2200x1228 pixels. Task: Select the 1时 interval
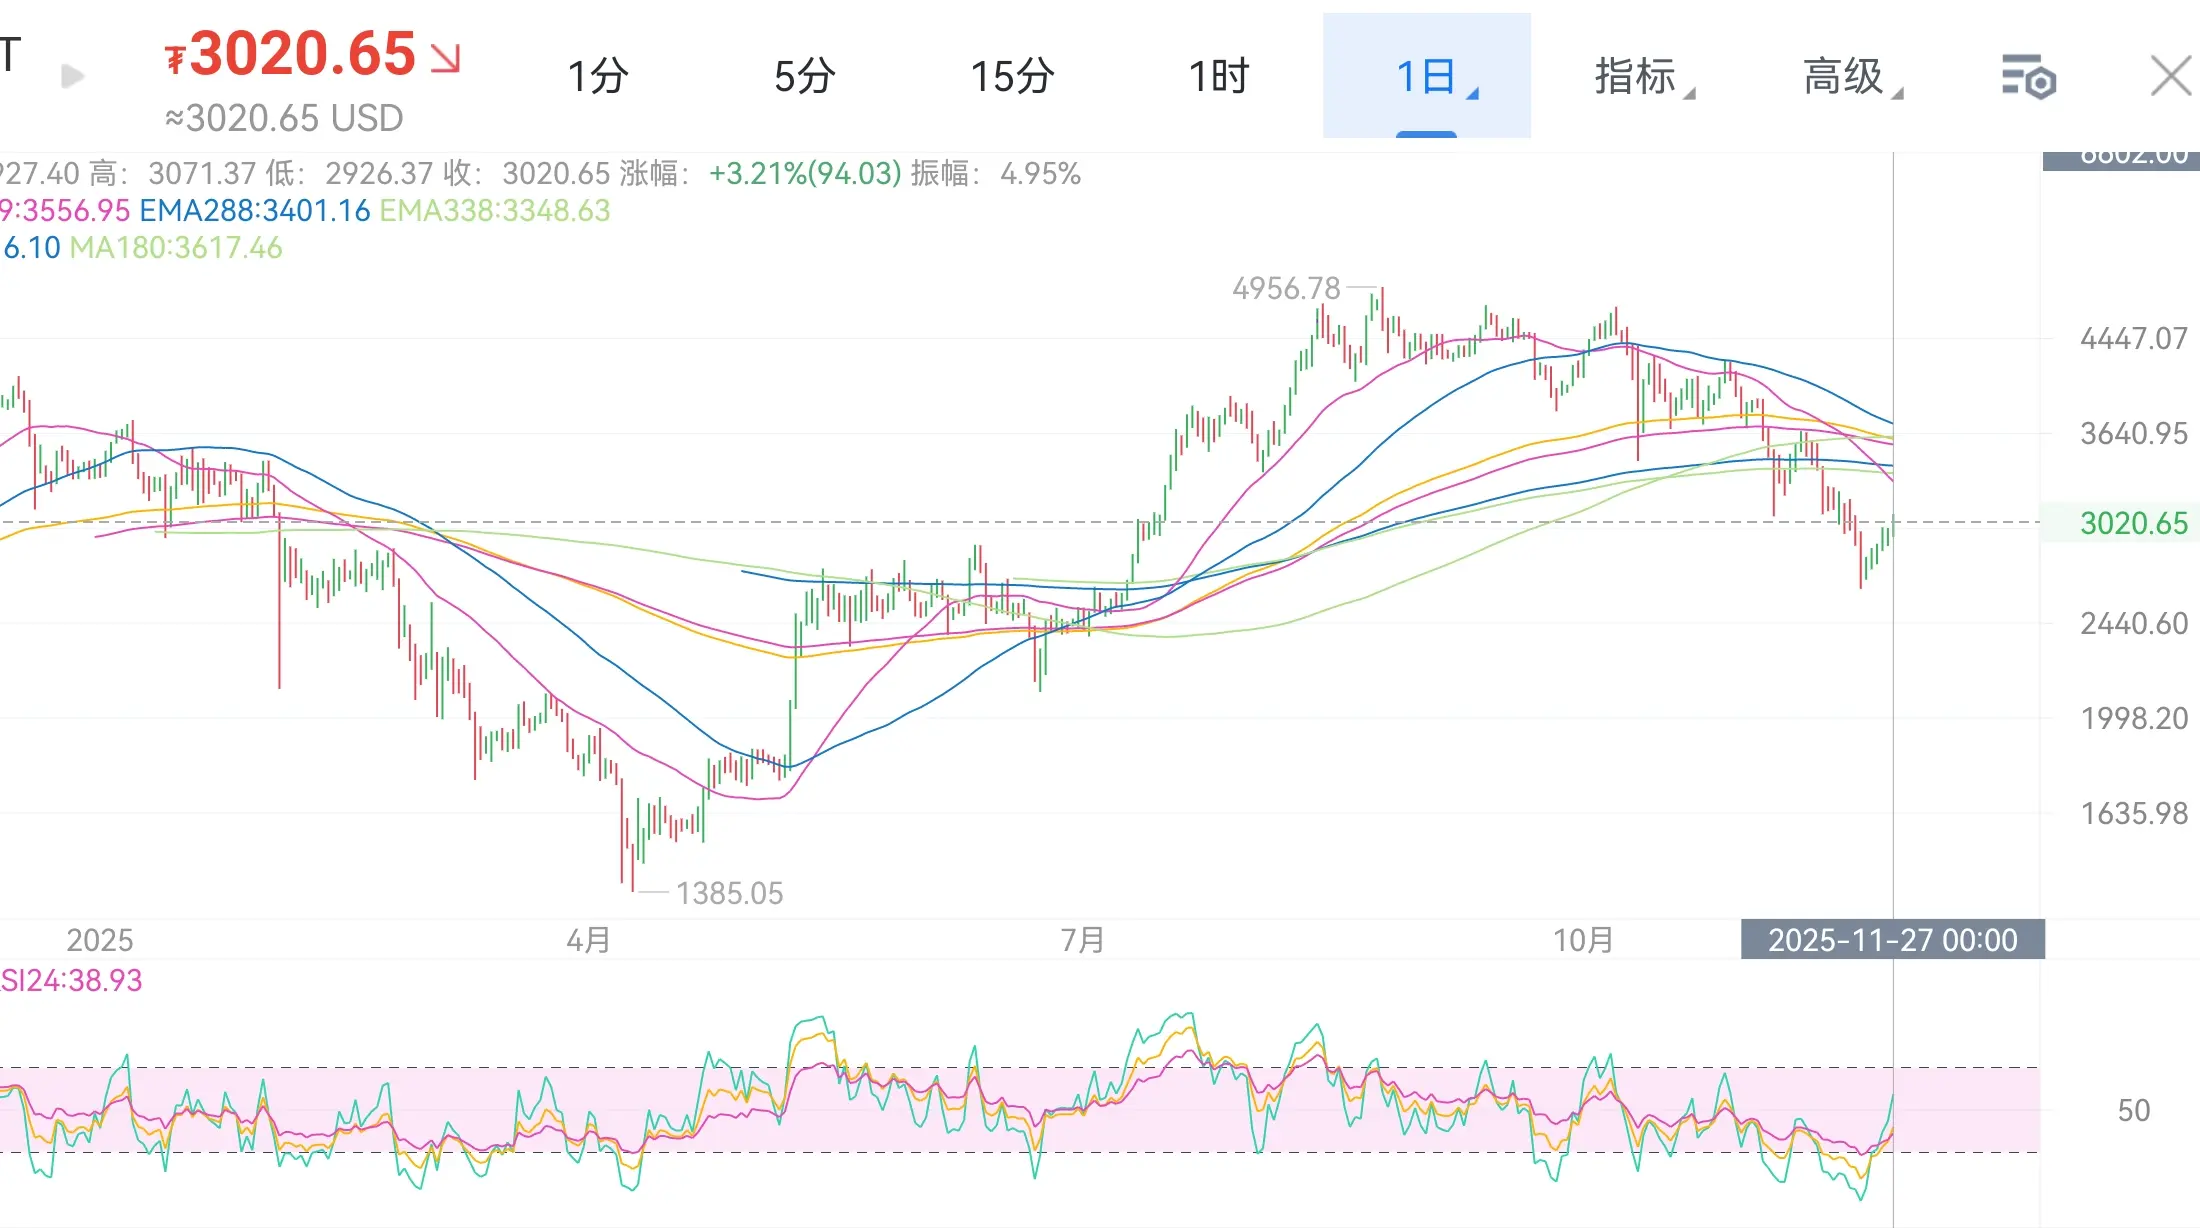coord(1219,76)
